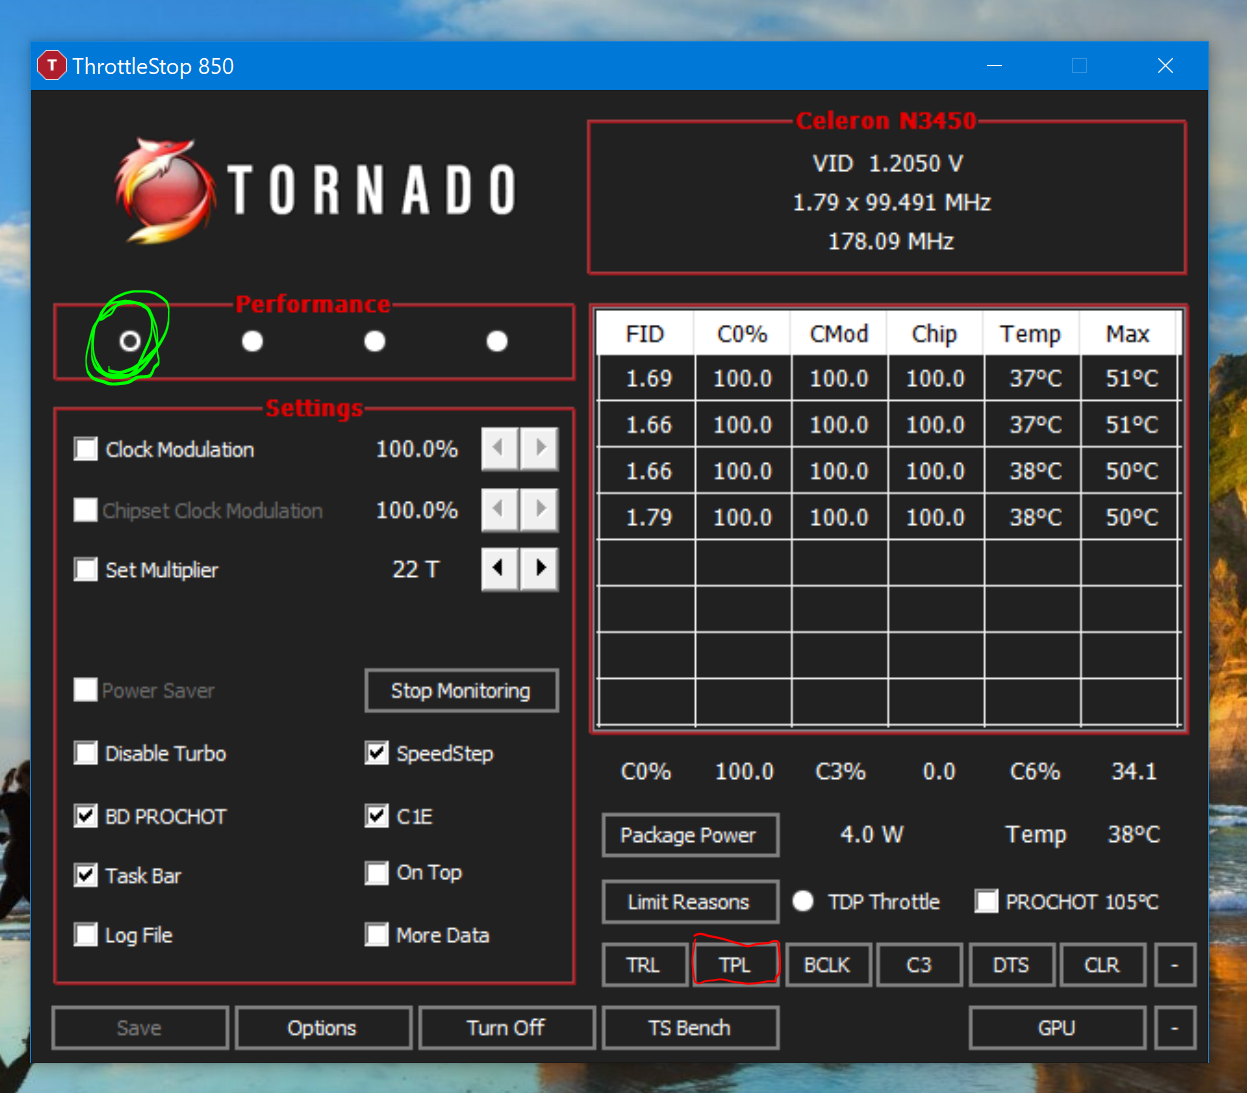
Task: Click the Tornado phoenix logo
Action: (165, 190)
